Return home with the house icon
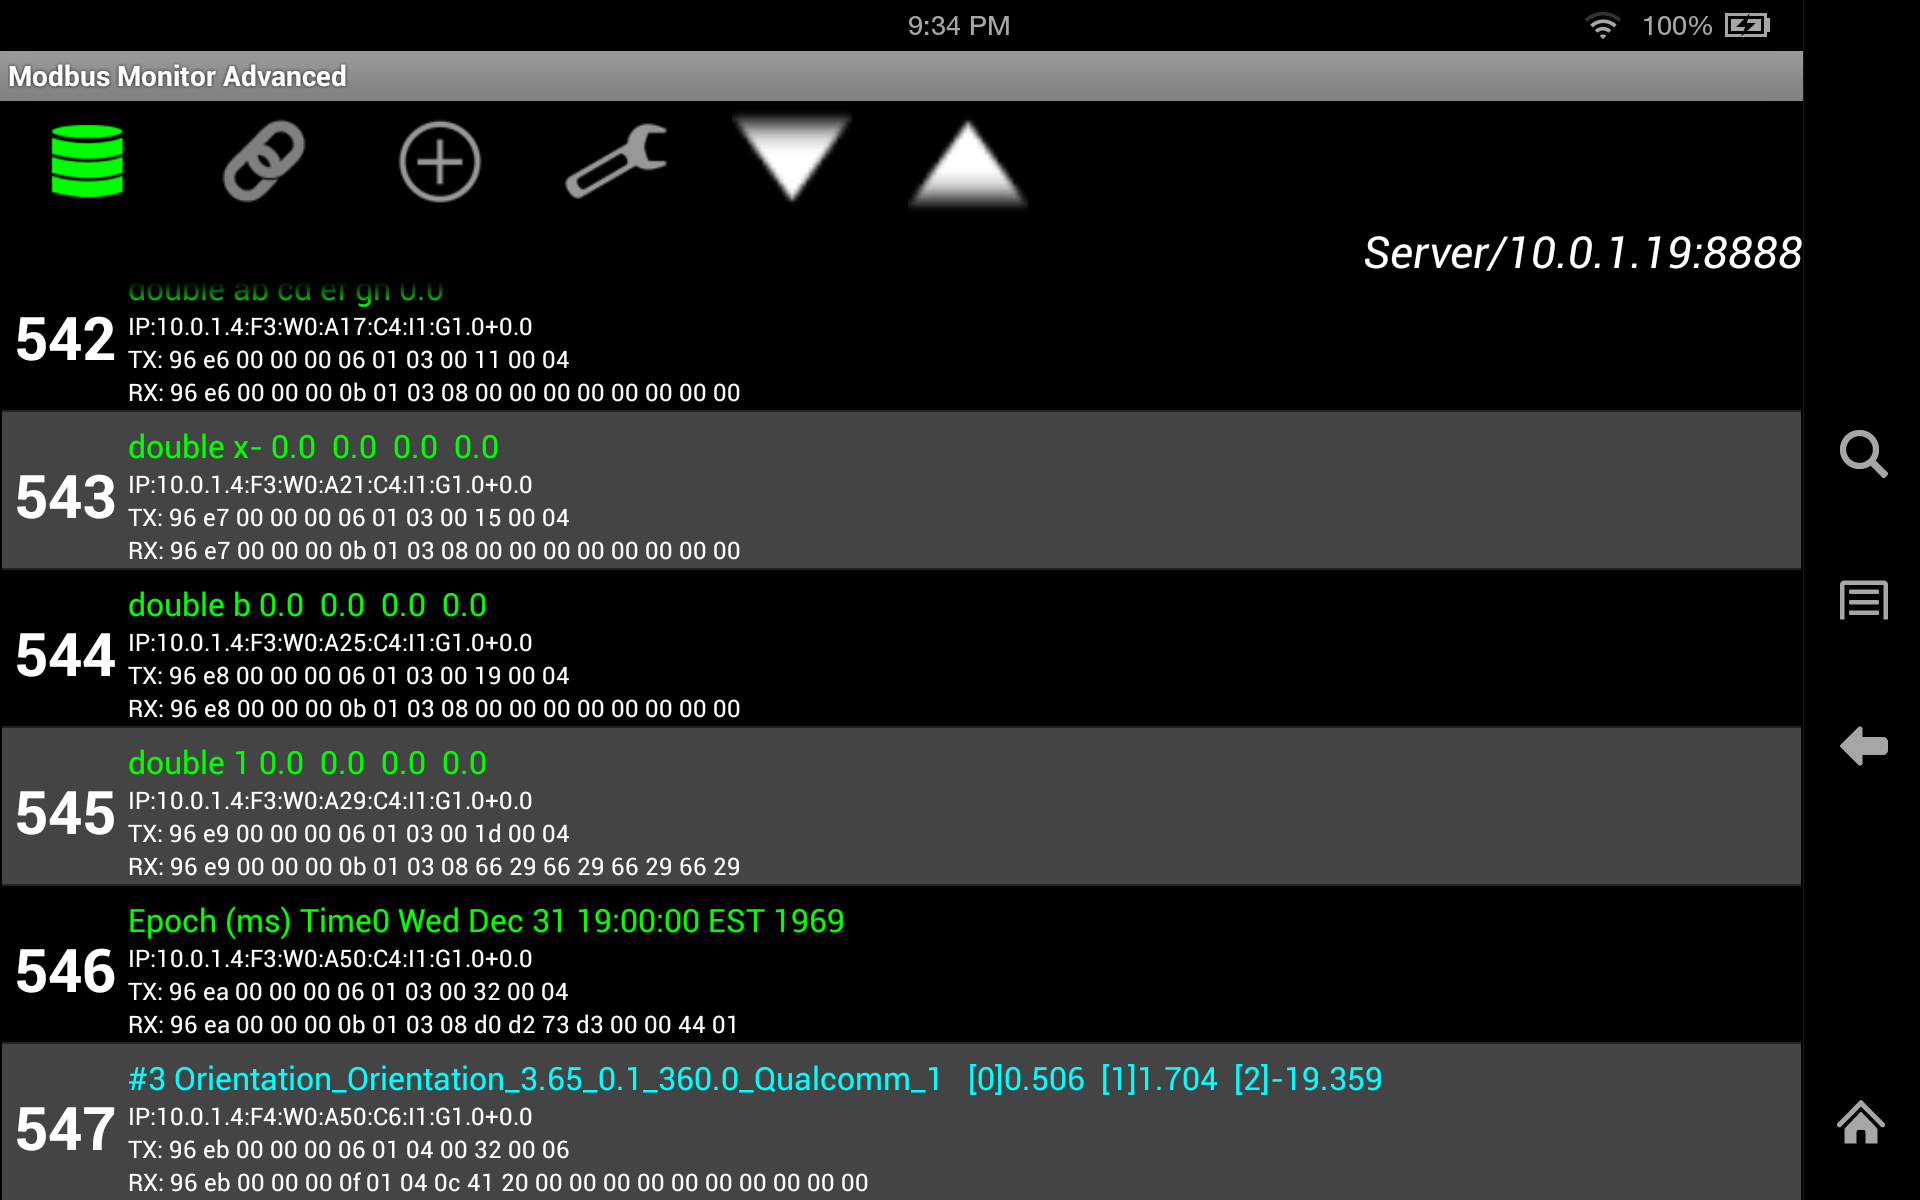Image resolution: width=1920 pixels, height=1200 pixels. tap(1860, 1123)
